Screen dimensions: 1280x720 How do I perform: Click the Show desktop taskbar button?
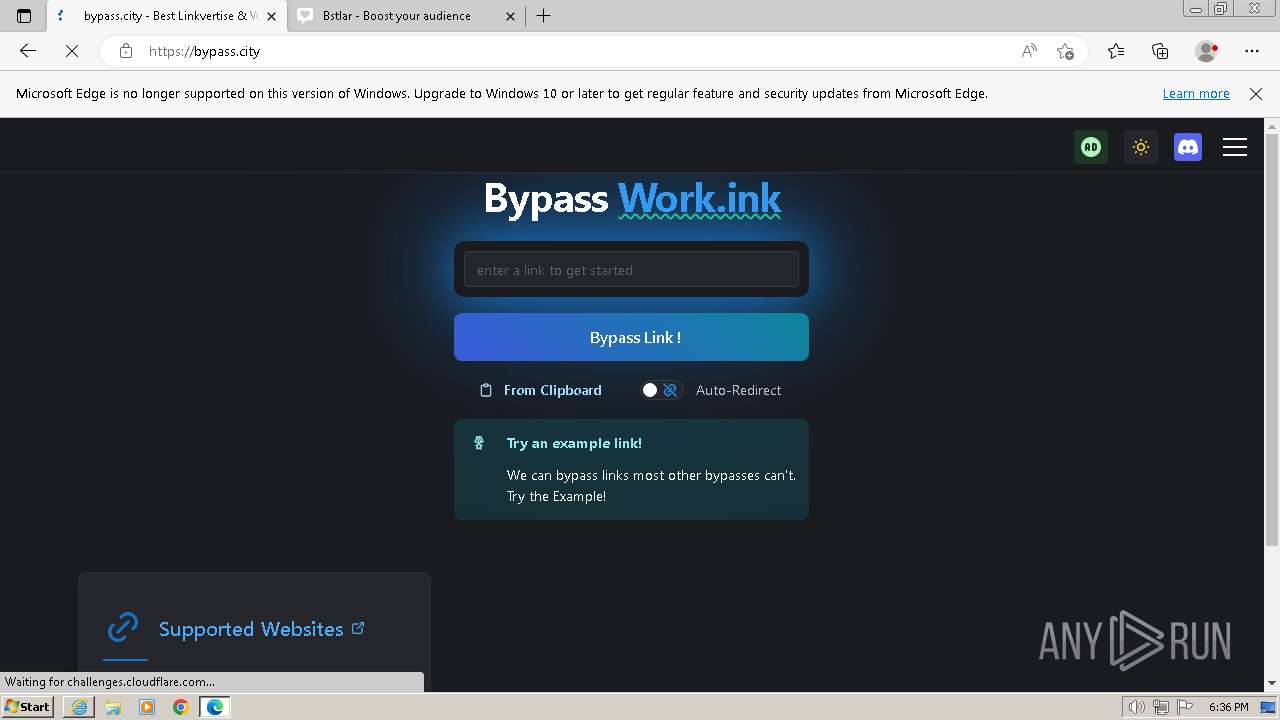pos(1268,707)
